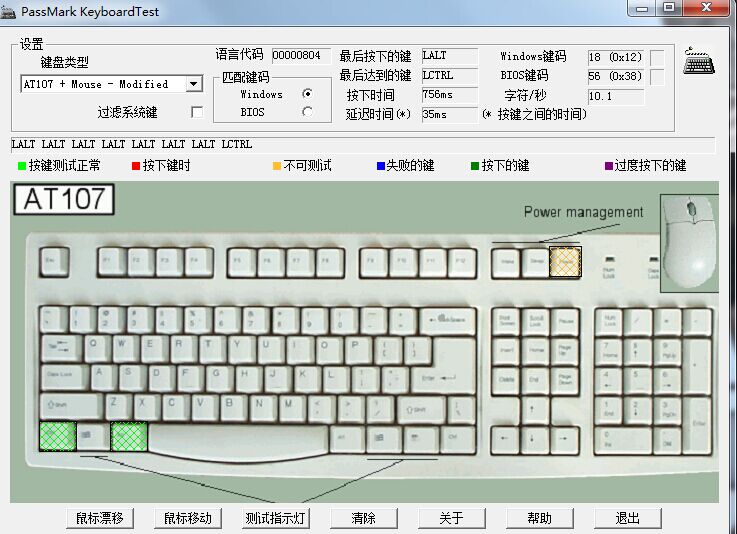This screenshot has width=737, height=534.
Task: Click the 最后按下的键 field showing LALT
Action: click(x=450, y=55)
